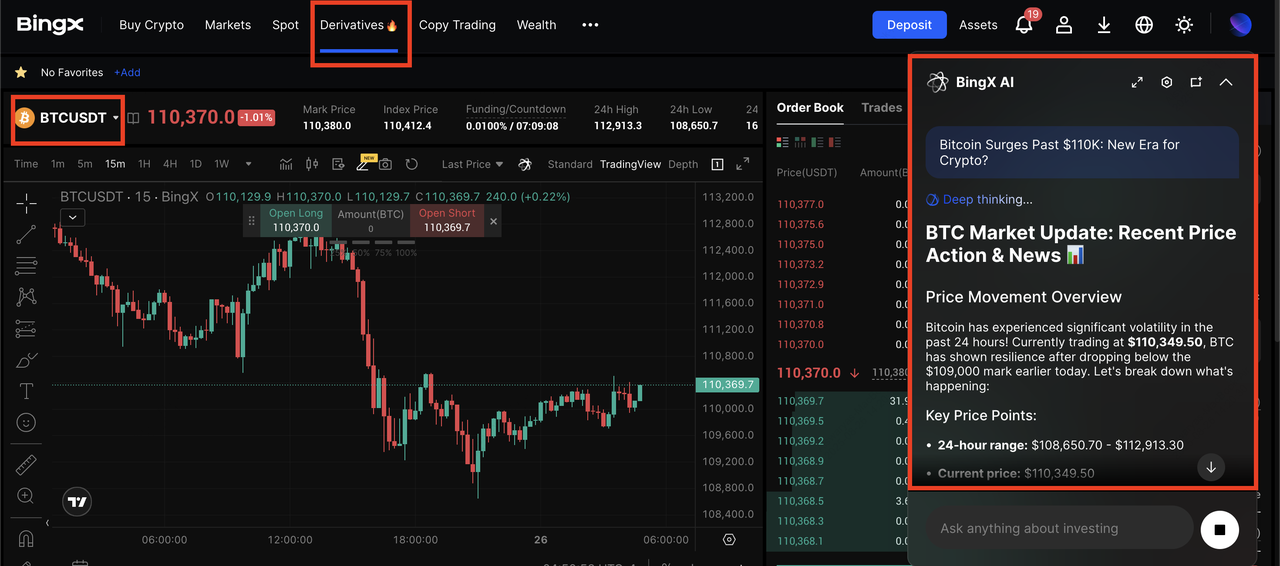Open the indicators chart icon
This screenshot has height=566, width=1280.
pyautogui.click(x=286, y=164)
